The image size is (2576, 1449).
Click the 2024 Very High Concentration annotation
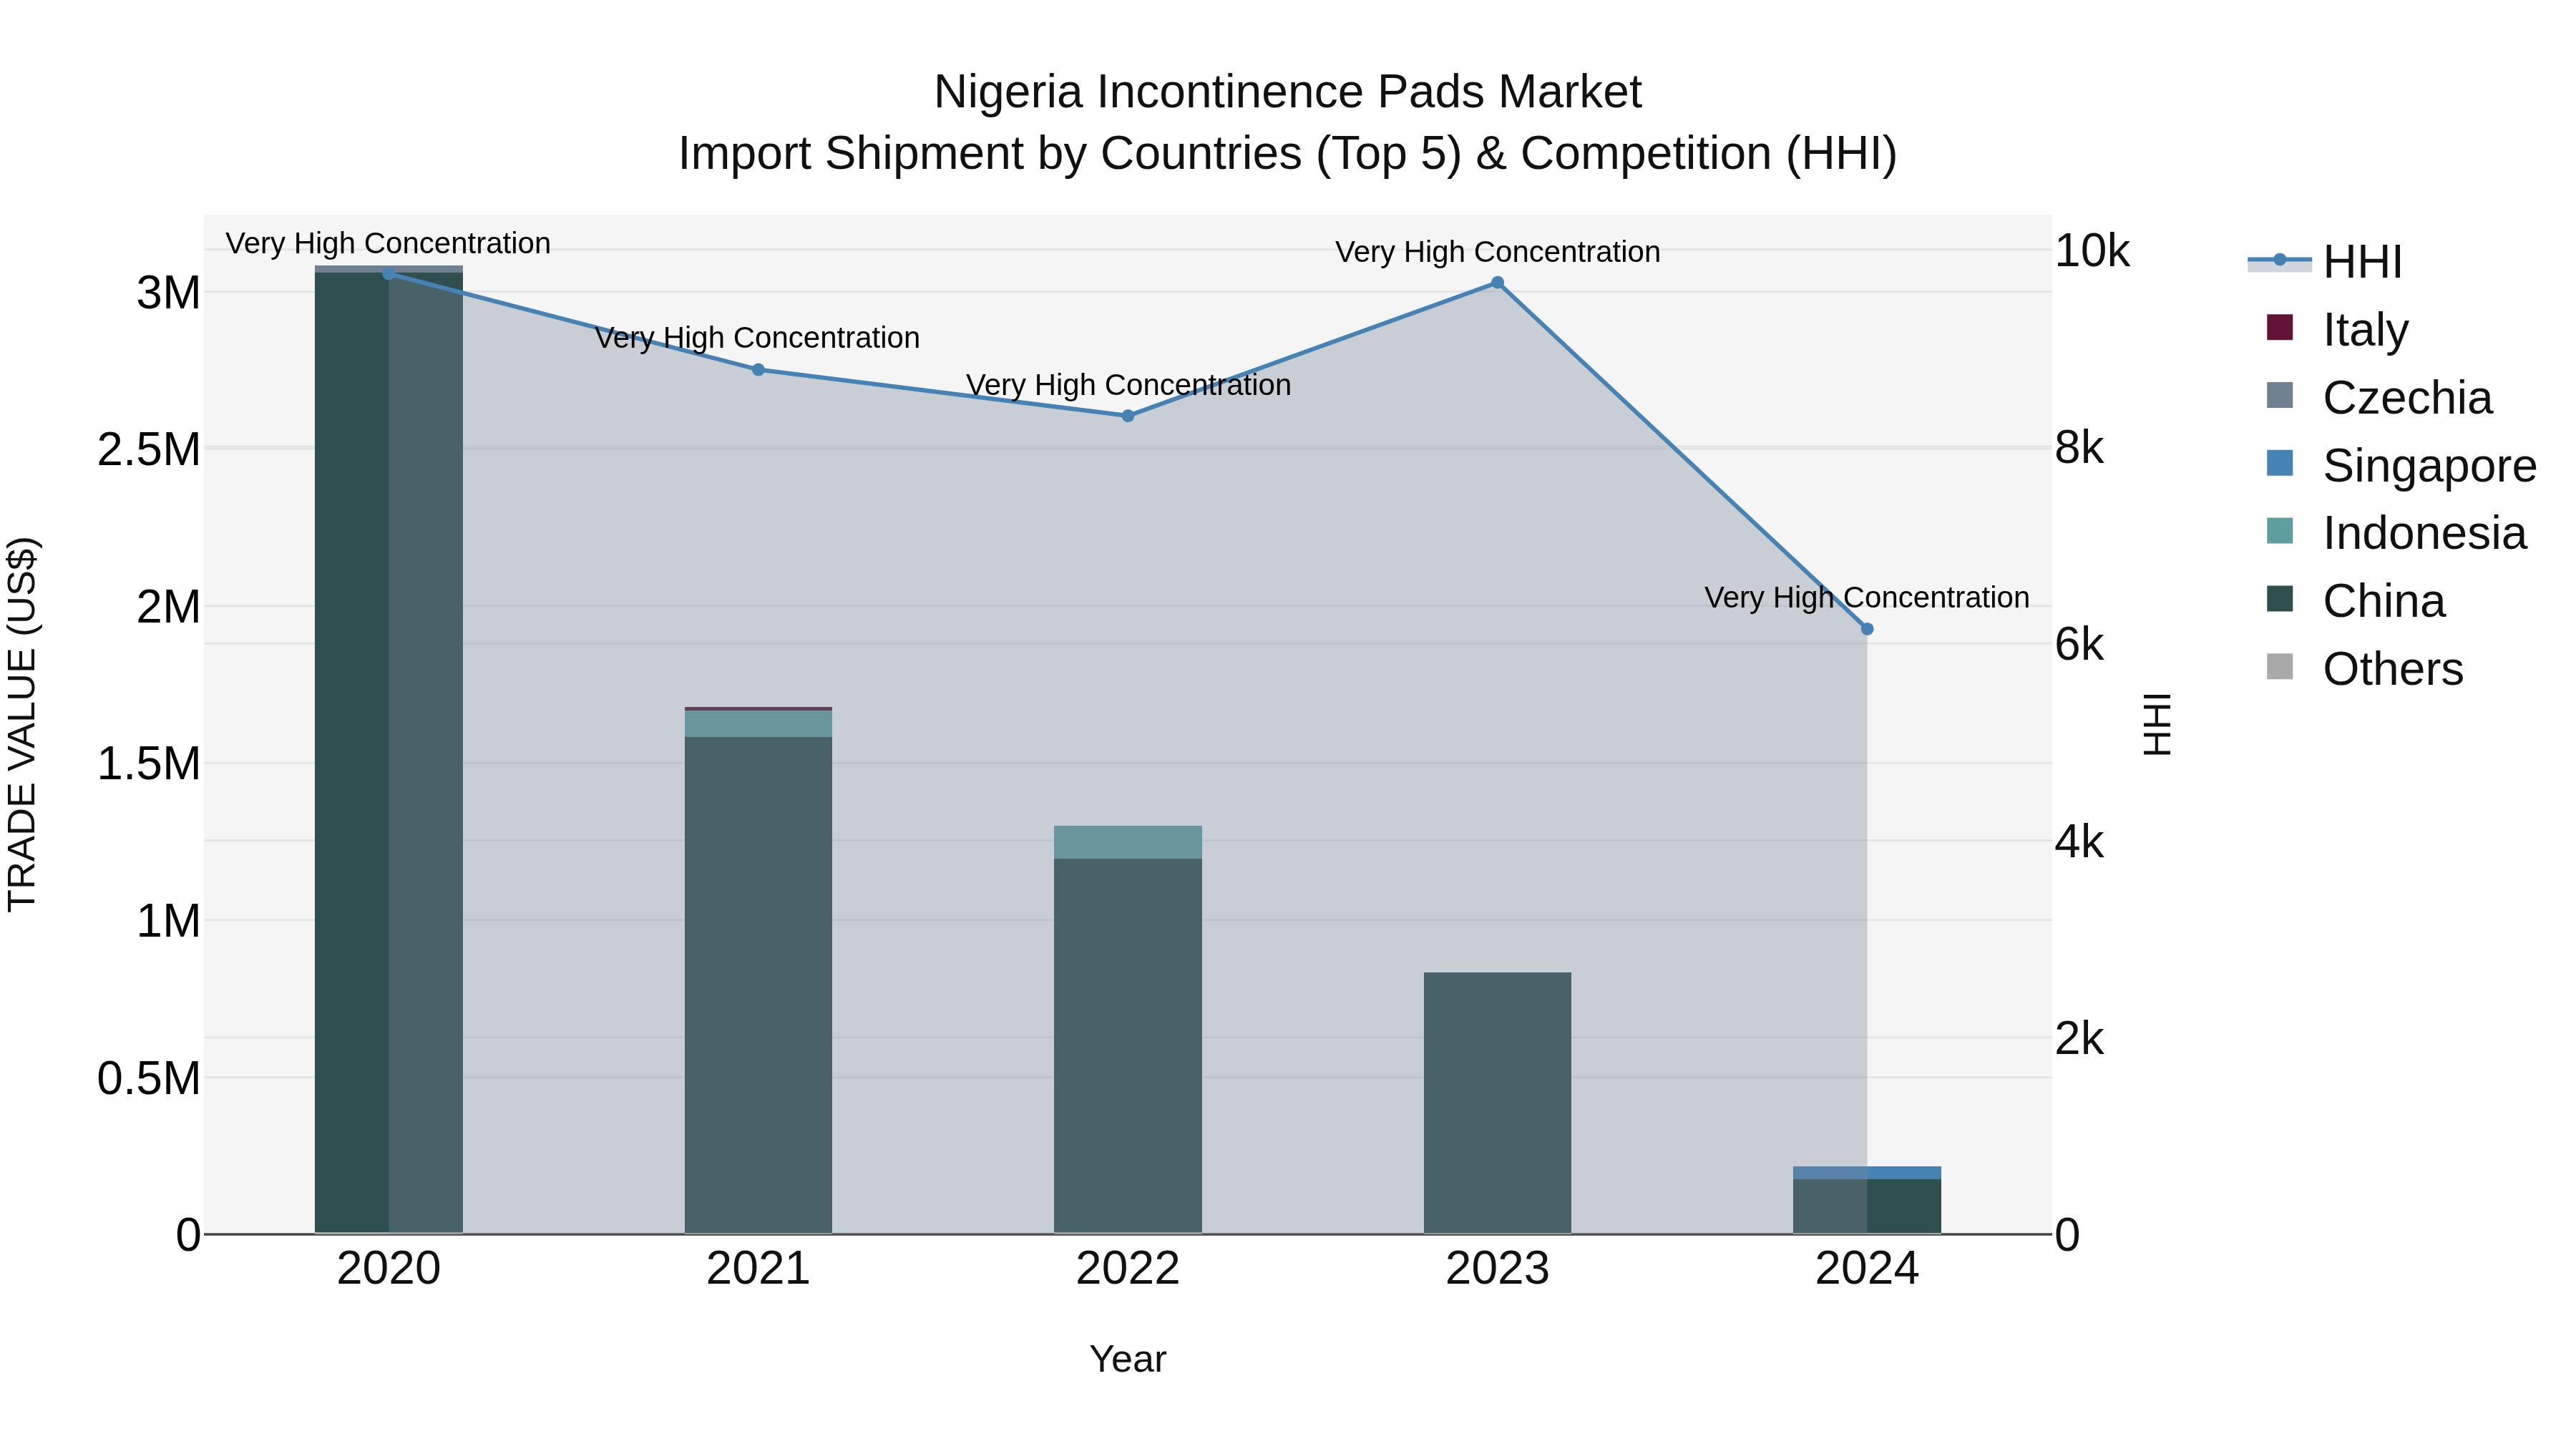click(x=1867, y=597)
